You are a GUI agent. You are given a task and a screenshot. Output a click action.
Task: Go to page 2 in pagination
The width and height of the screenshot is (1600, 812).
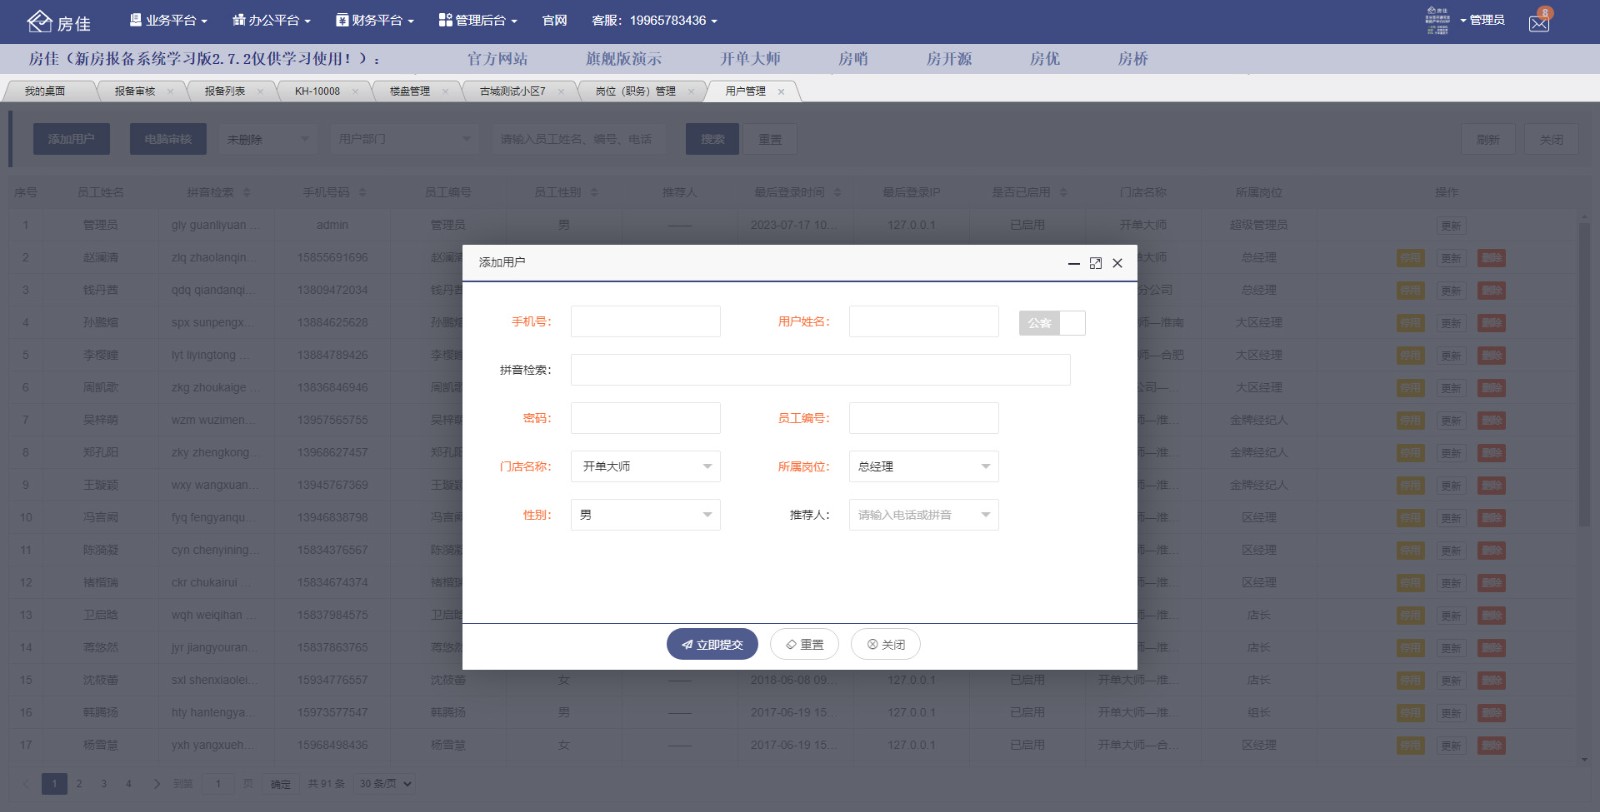pos(79,784)
